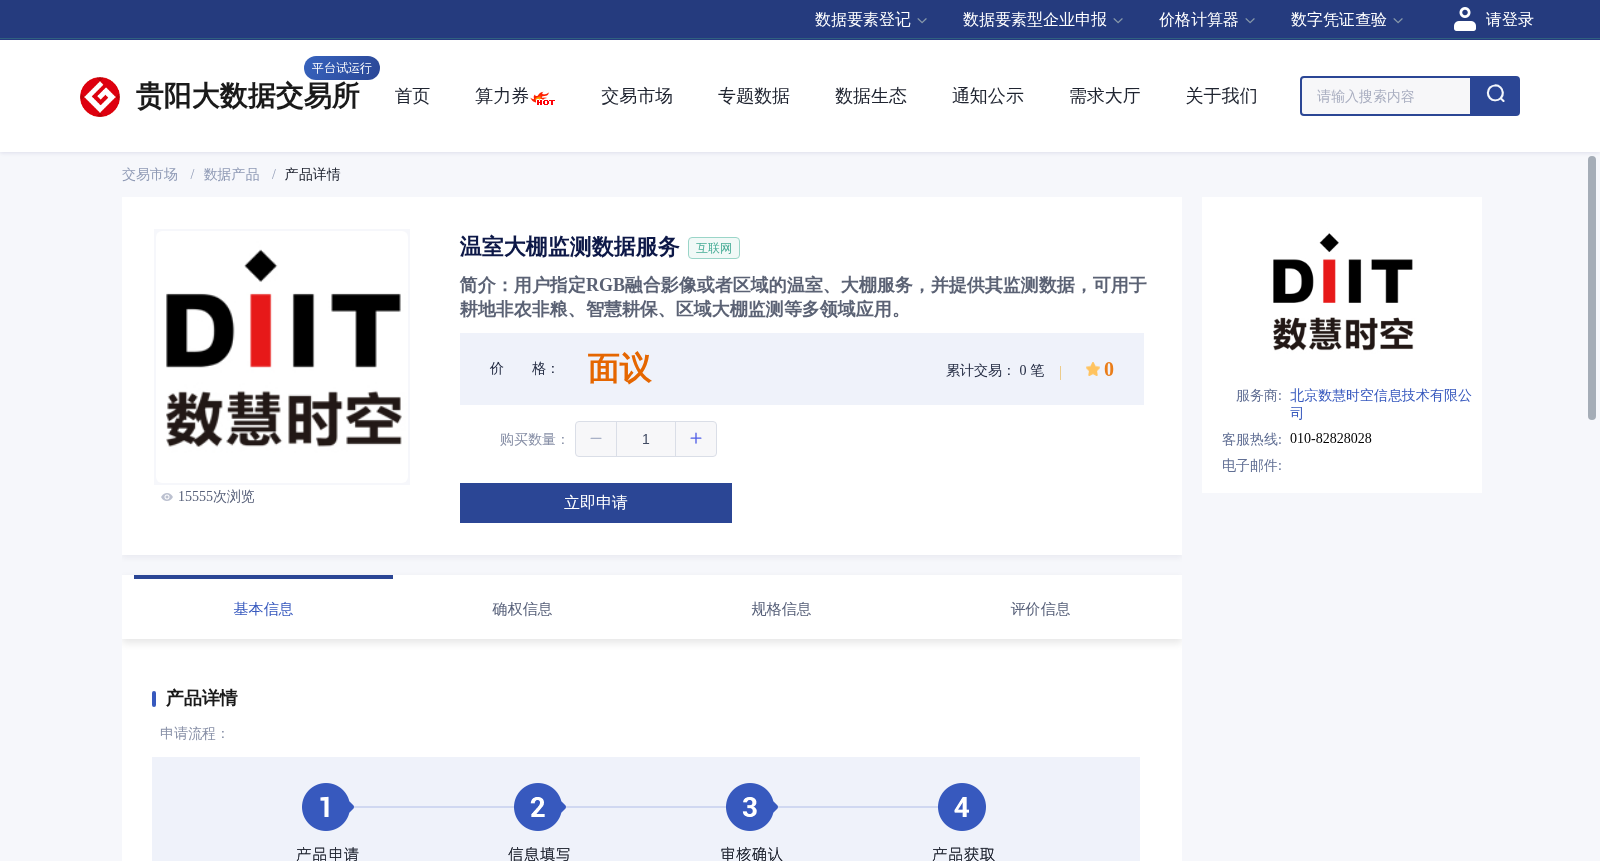Click the price text 面议

(619, 369)
